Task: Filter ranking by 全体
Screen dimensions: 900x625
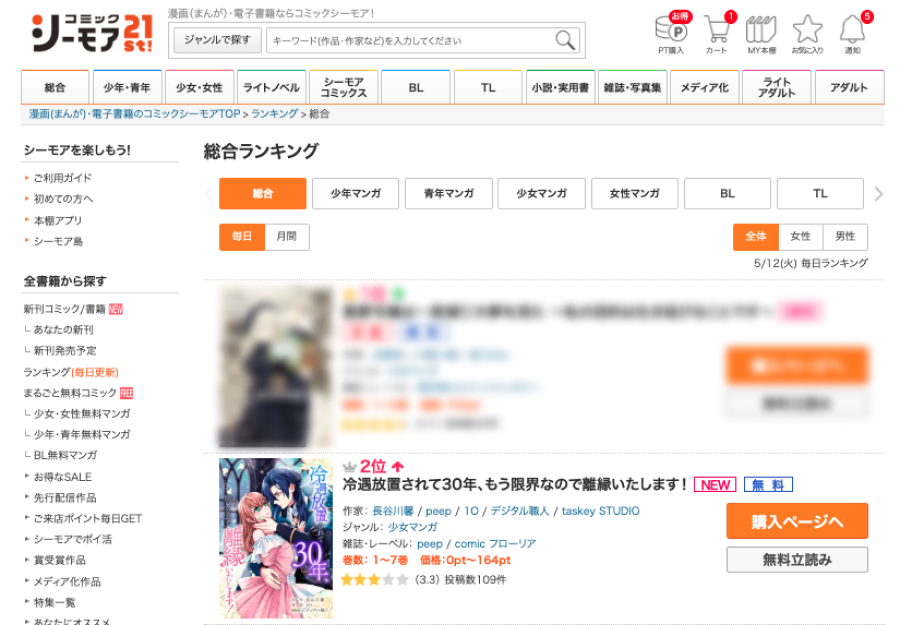Action: 755,236
